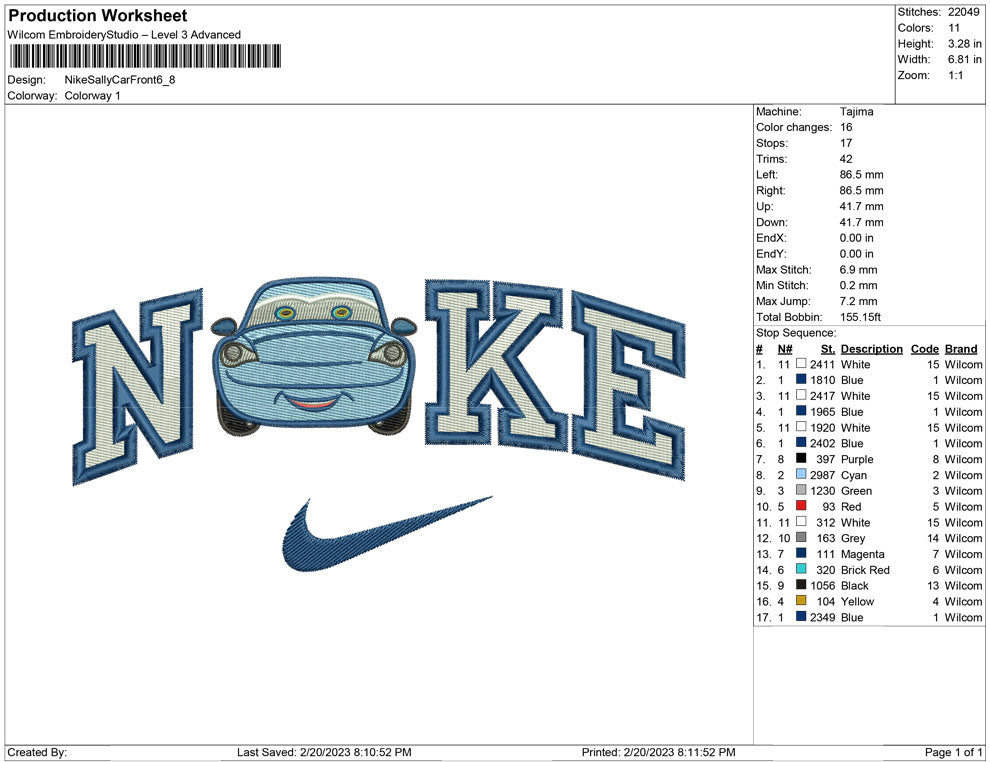
Task: Click the Up value "41.7 mm"
Action: (862, 206)
